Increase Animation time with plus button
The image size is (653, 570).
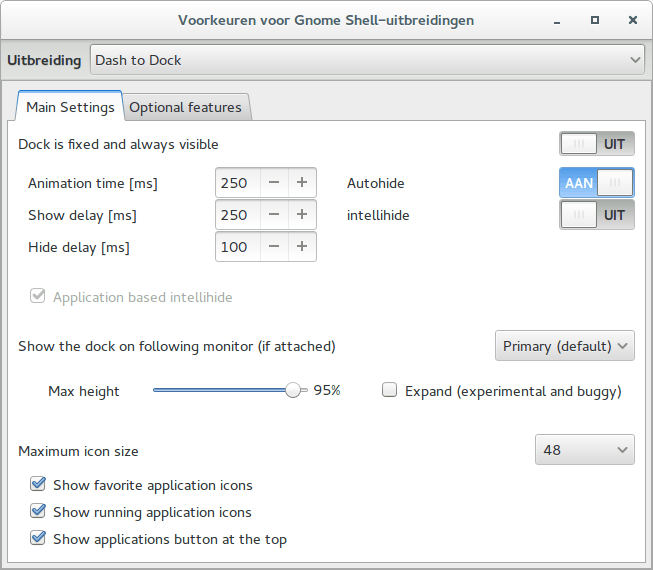(x=302, y=182)
